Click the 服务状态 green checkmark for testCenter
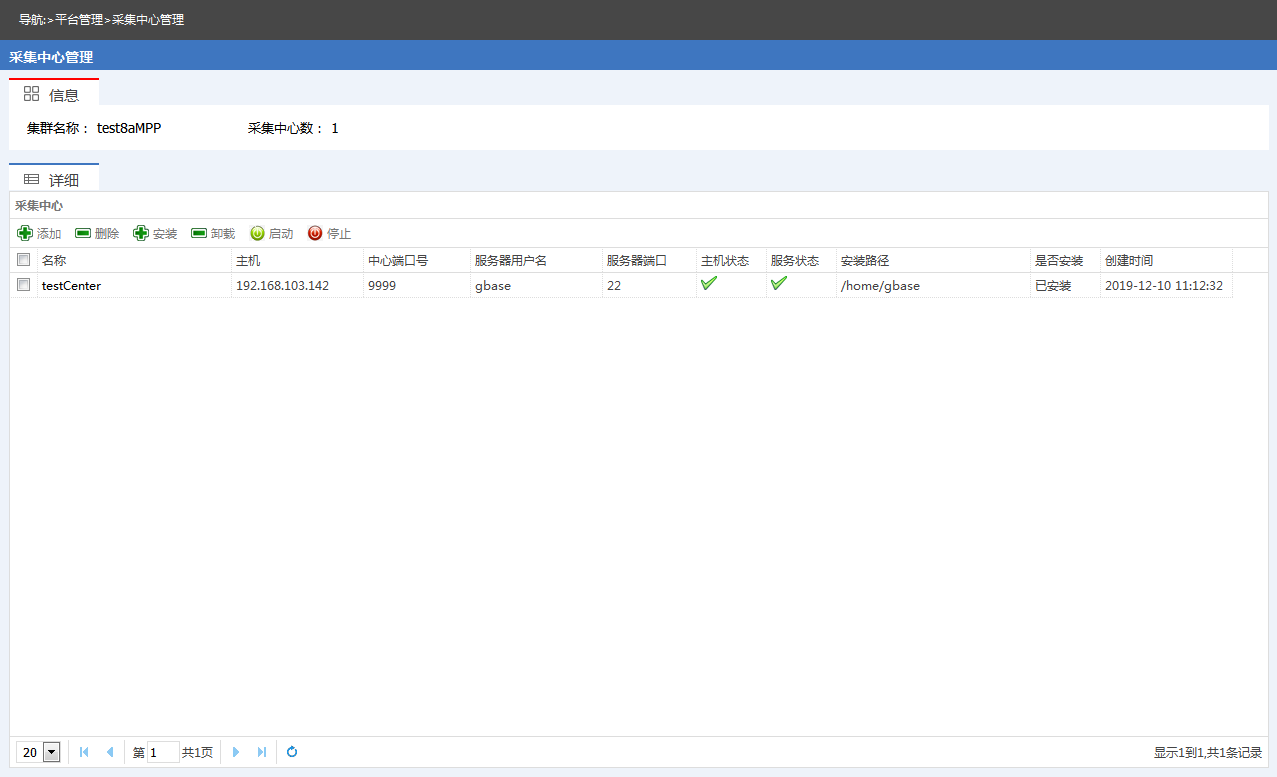Image resolution: width=1277 pixels, height=777 pixels. [779, 284]
